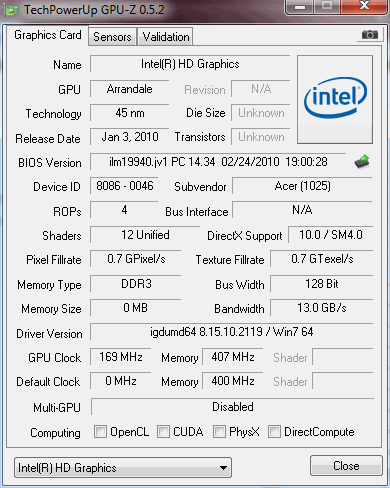
Task: Click the Default Clock value 0 MHz
Action: (x=121, y=381)
